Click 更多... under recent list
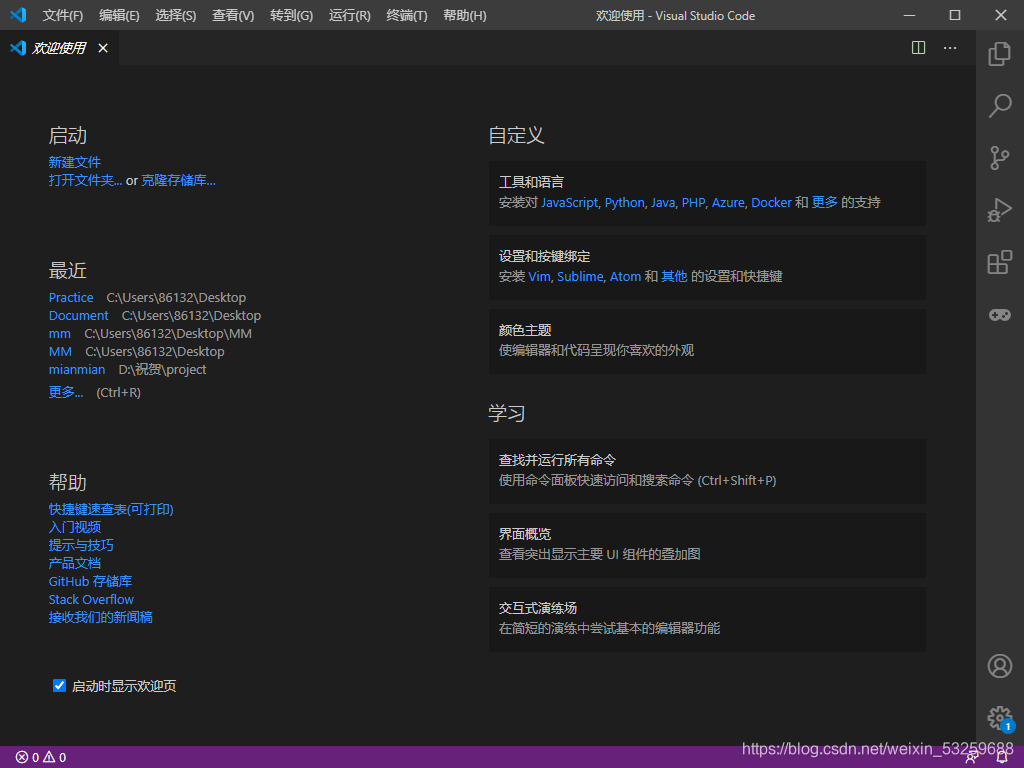1024x768 pixels. click(x=65, y=392)
